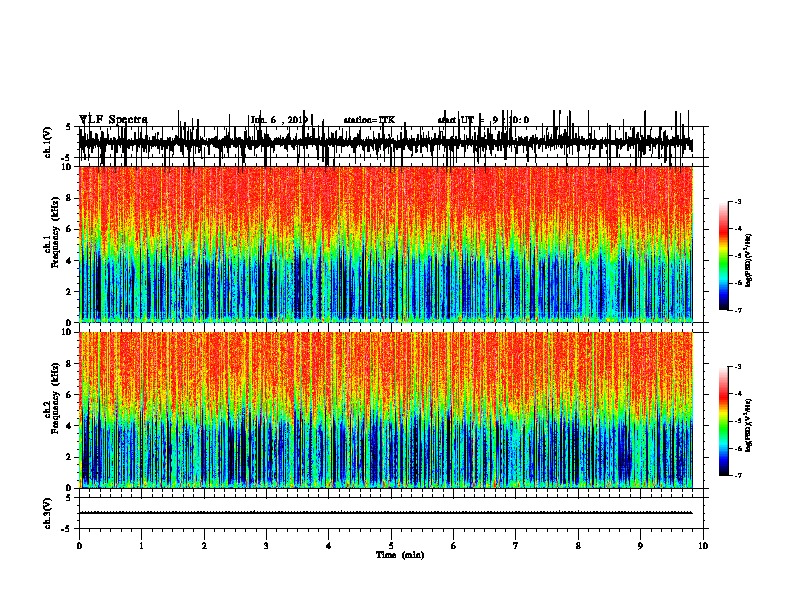Click the time axis tick label "4"
This screenshot has width=792, height=612.
click(329, 546)
